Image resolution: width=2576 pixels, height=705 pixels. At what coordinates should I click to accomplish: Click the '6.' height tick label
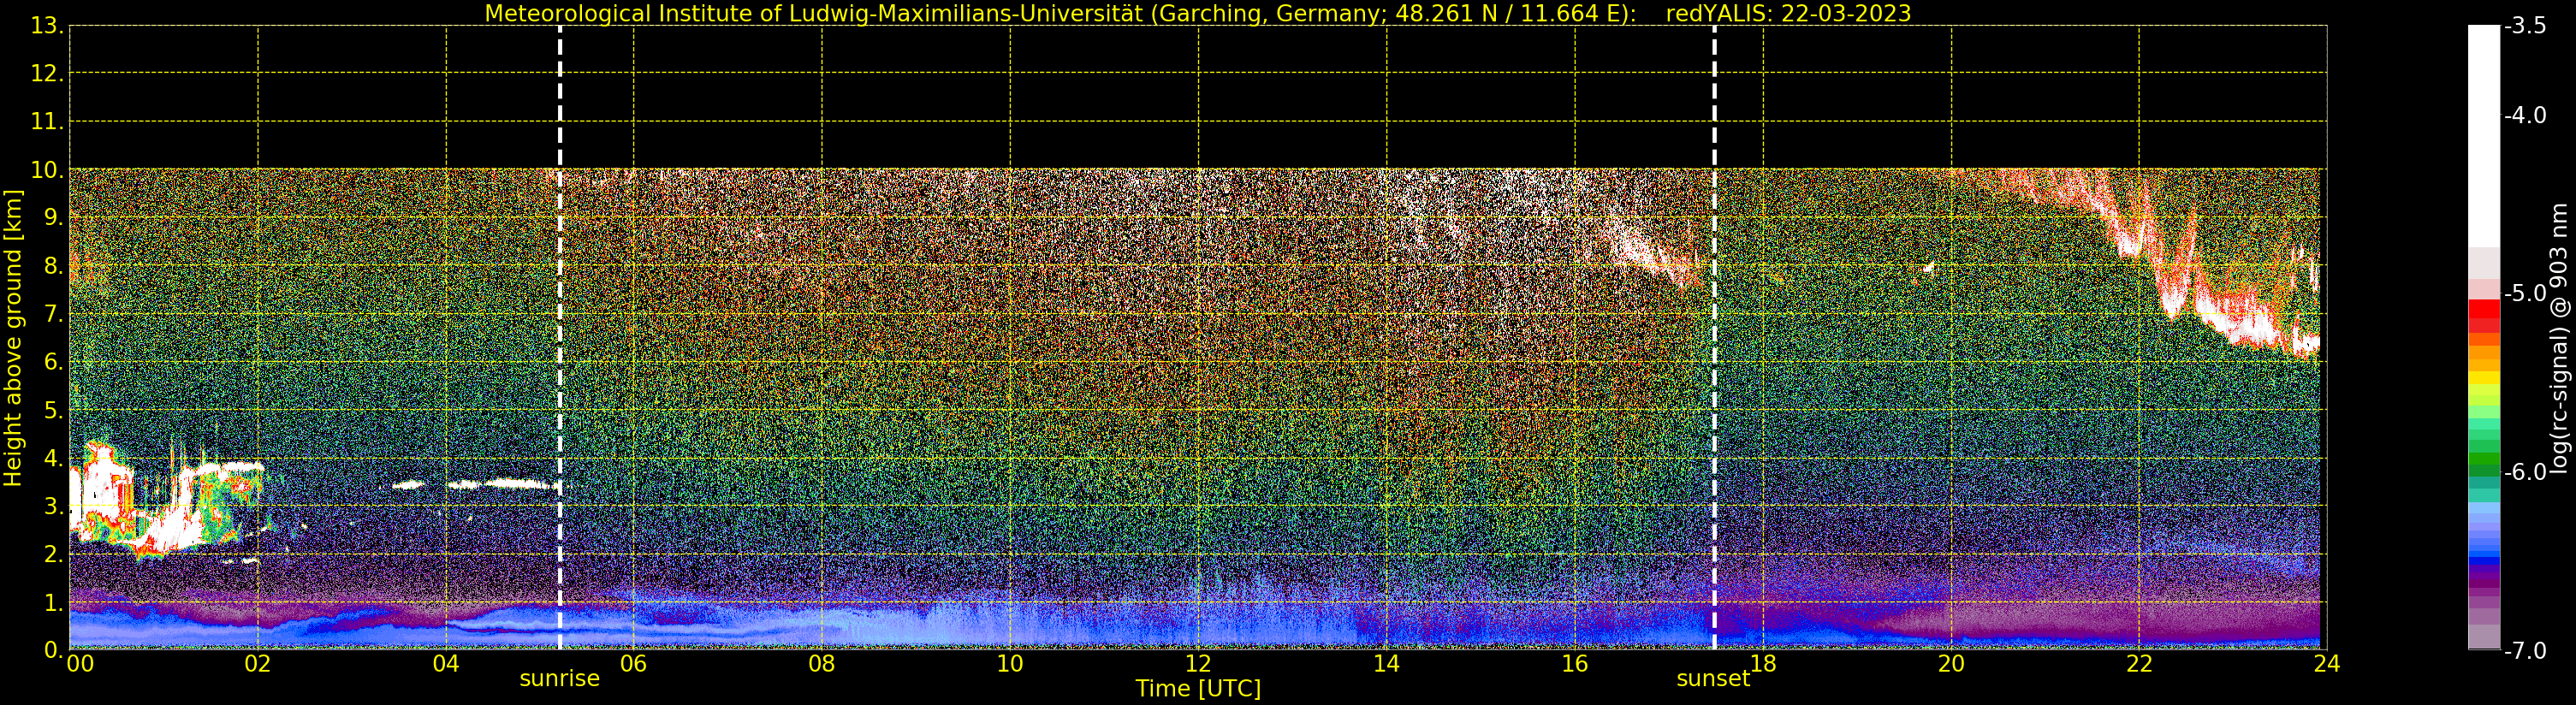54,362
